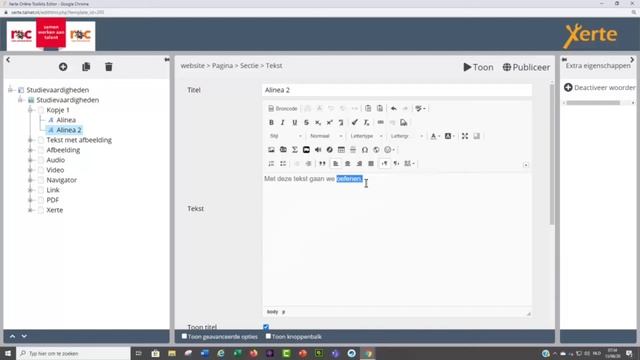The width and height of the screenshot is (640, 360).
Task: Apply superscript formatting
Action: coord(329,122)
